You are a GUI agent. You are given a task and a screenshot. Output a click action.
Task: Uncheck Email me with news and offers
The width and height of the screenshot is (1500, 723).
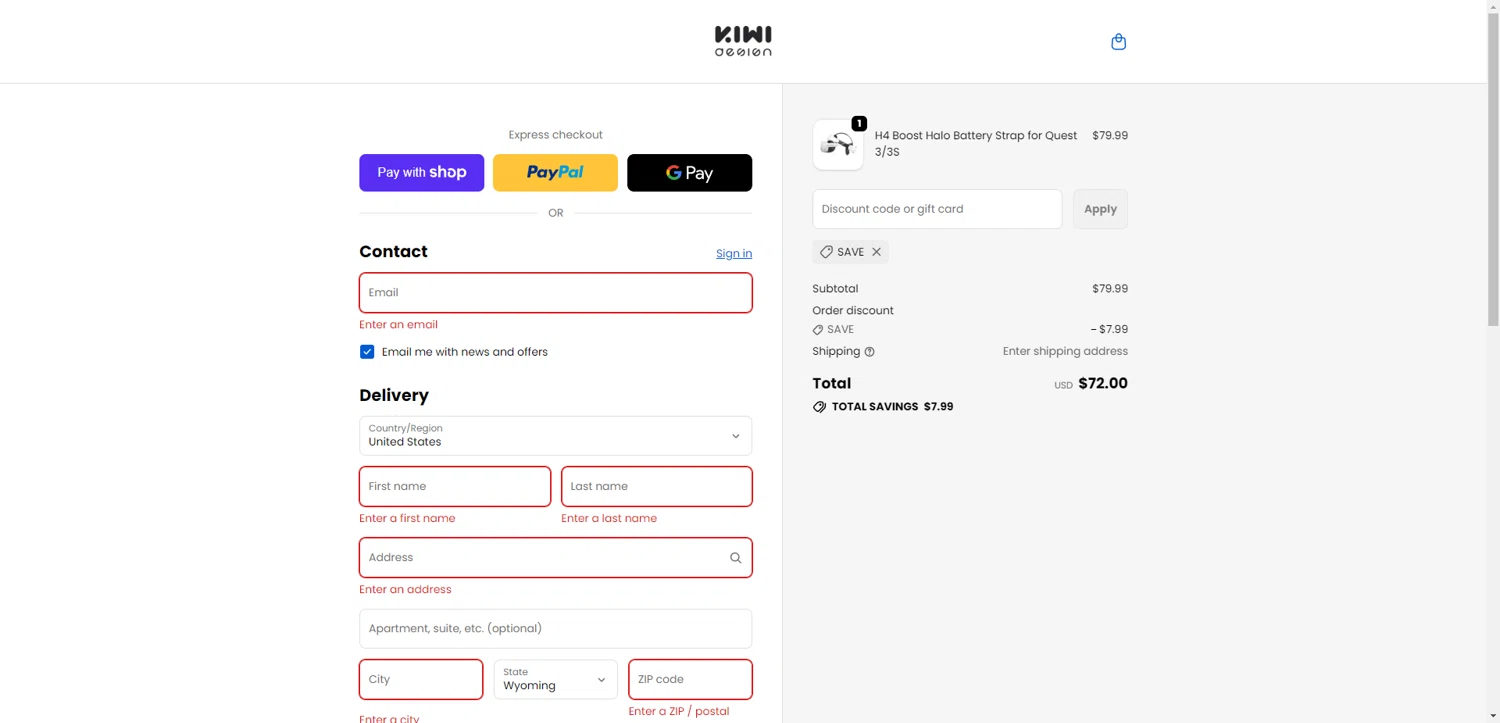[x=367, y=352]
